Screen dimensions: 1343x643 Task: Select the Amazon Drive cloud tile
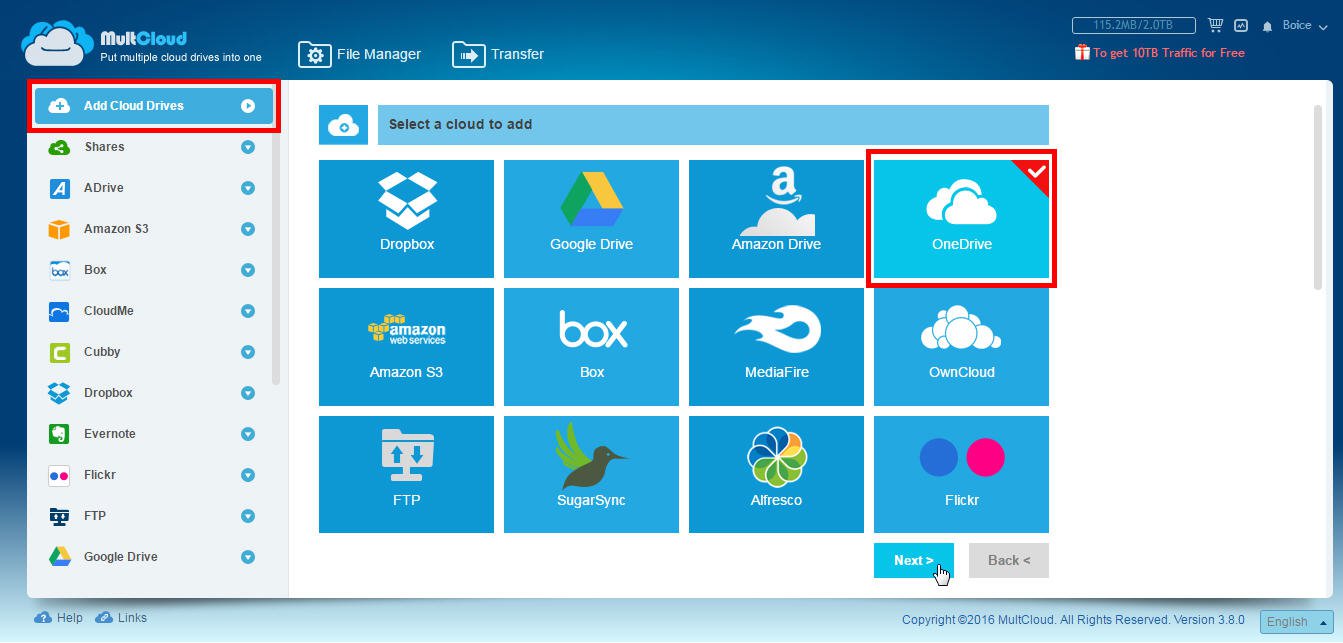776,219
